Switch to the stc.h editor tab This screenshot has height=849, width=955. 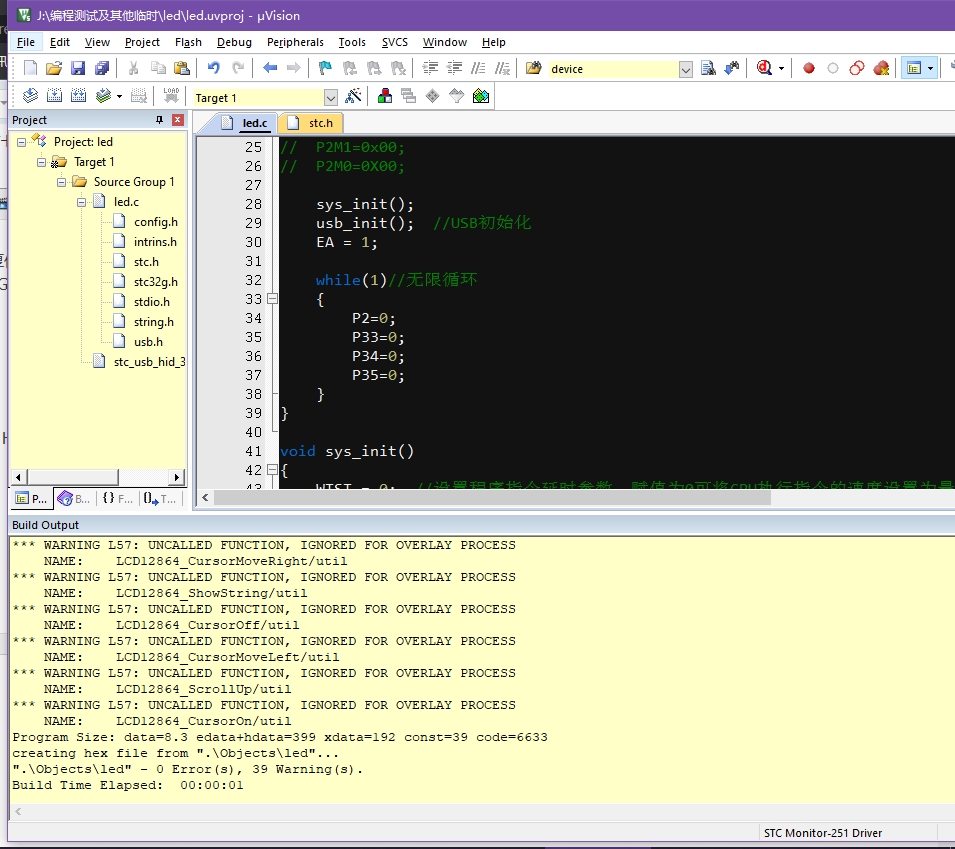pos(311,123)
